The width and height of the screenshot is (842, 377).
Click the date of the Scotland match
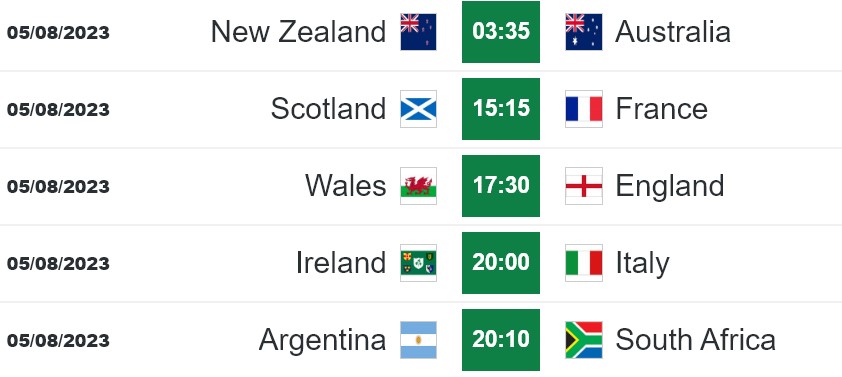click(58, 110)
